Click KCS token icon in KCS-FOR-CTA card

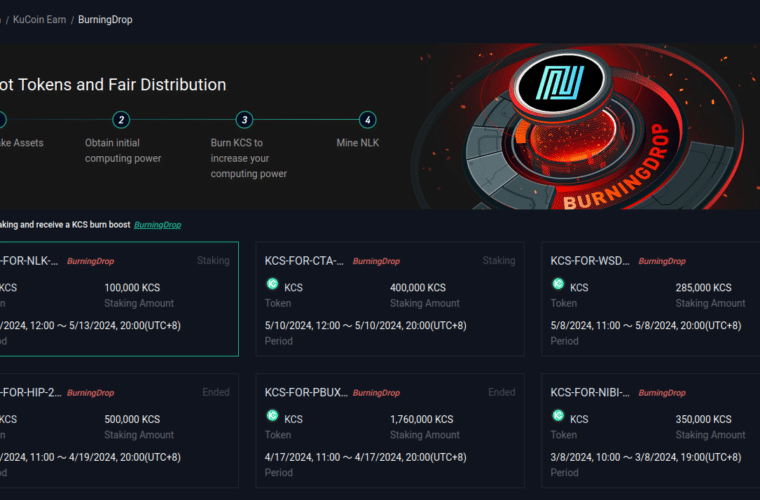point(272,284)
